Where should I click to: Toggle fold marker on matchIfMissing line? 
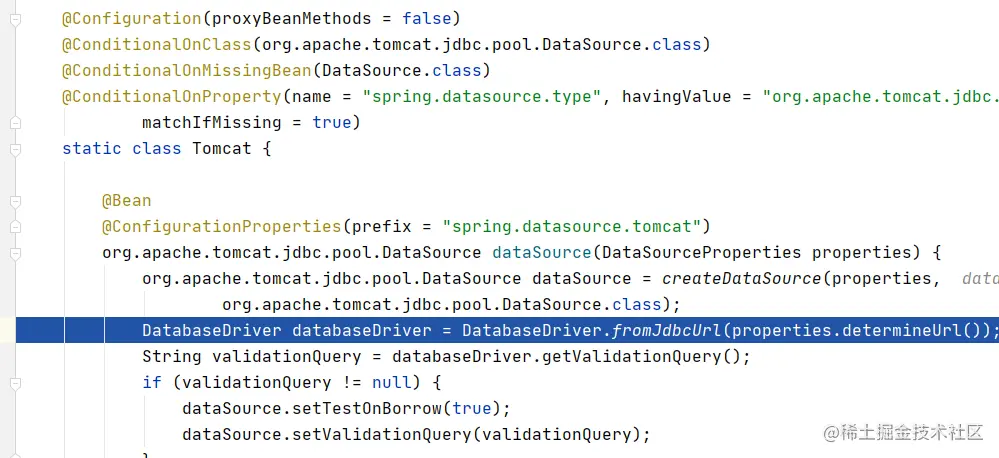click(15, 122)
